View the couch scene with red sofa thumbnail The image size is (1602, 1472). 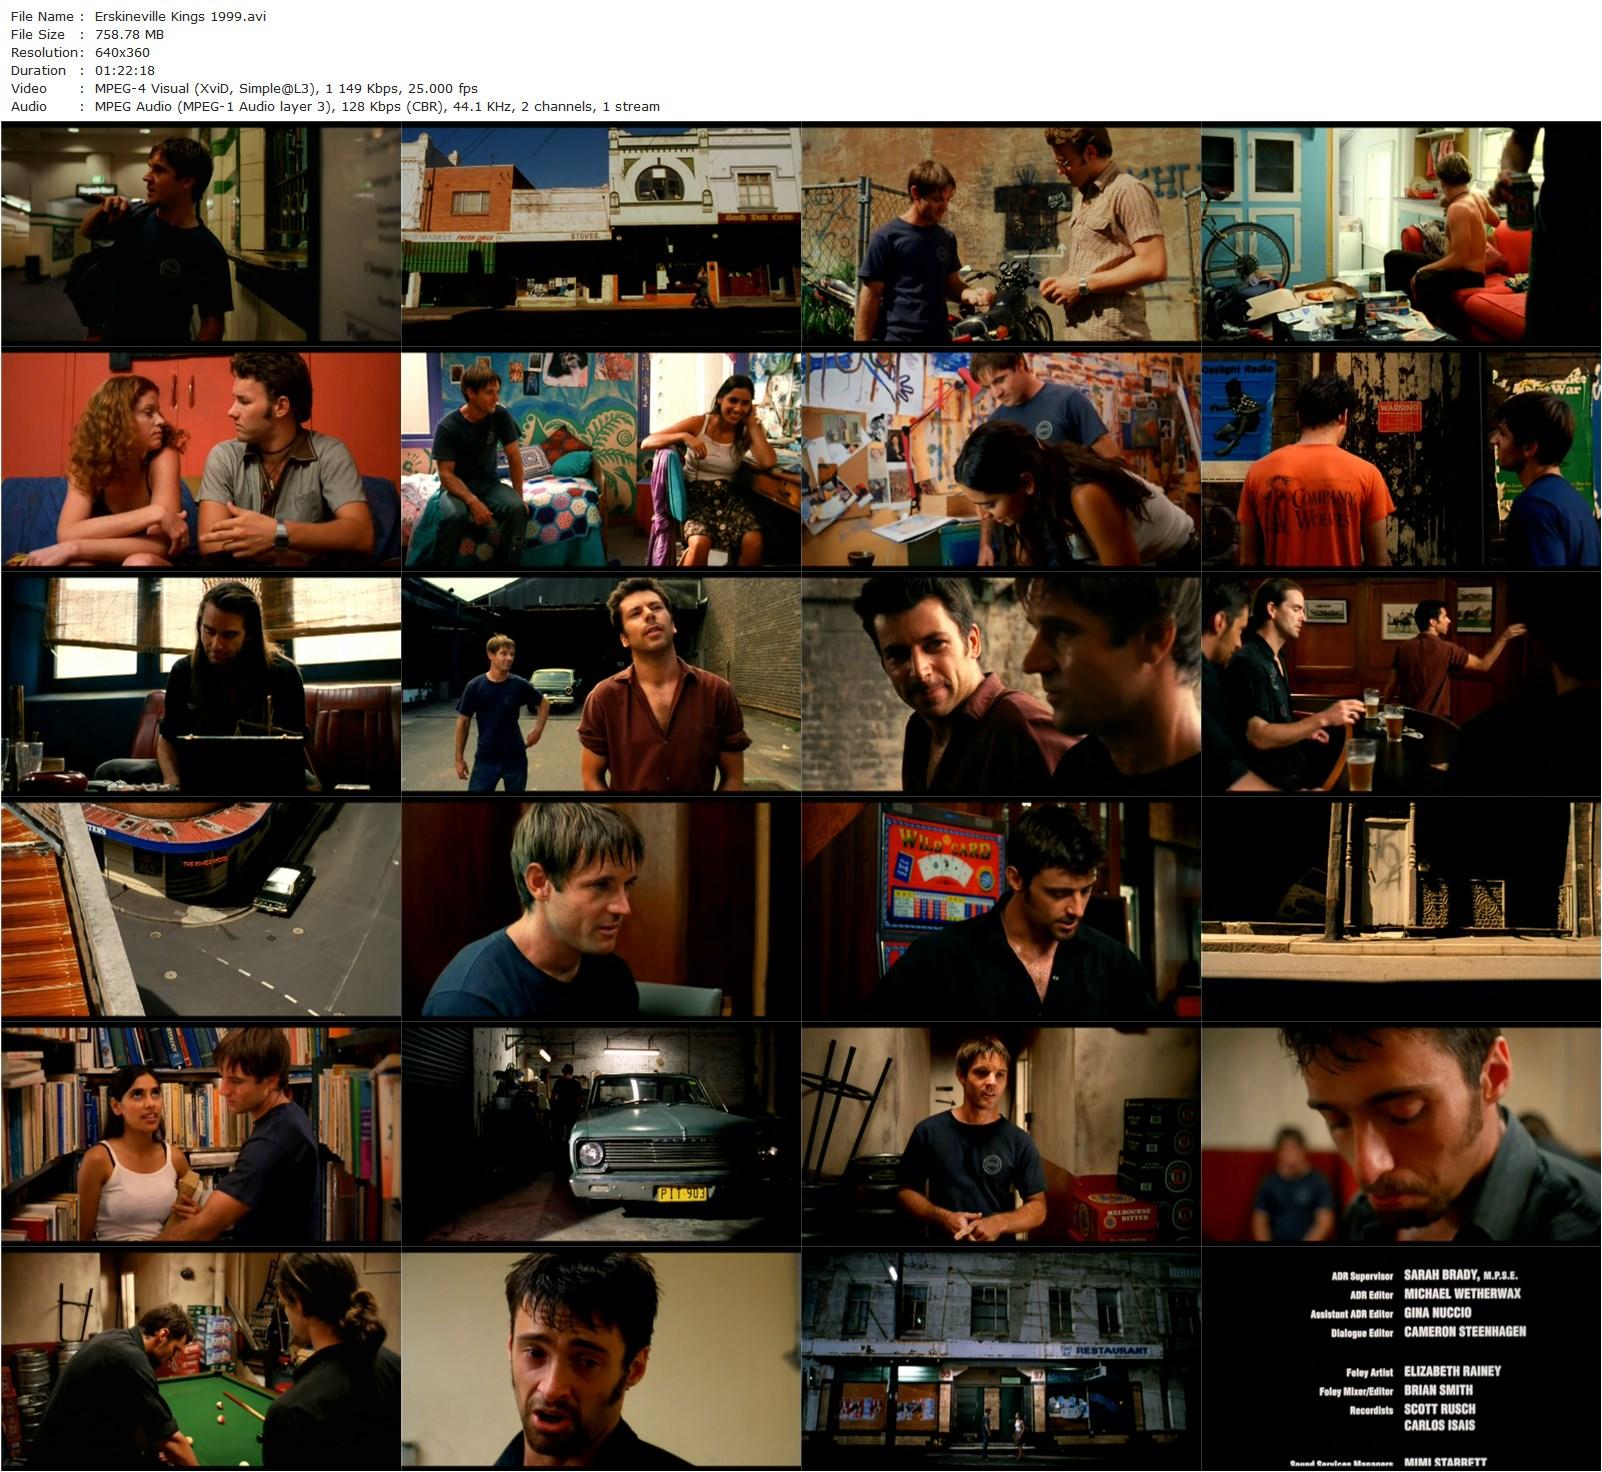1400,230
